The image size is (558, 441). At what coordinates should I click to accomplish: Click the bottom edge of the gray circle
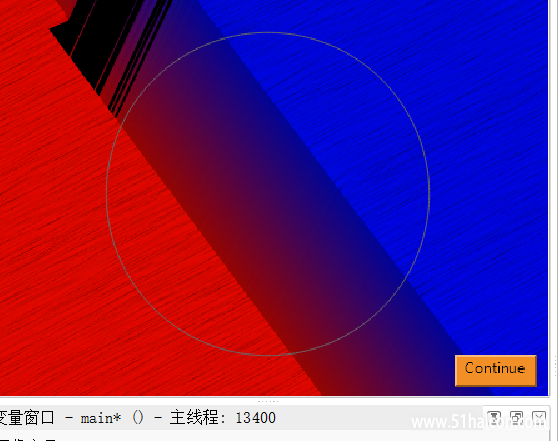tap(268, 355)
